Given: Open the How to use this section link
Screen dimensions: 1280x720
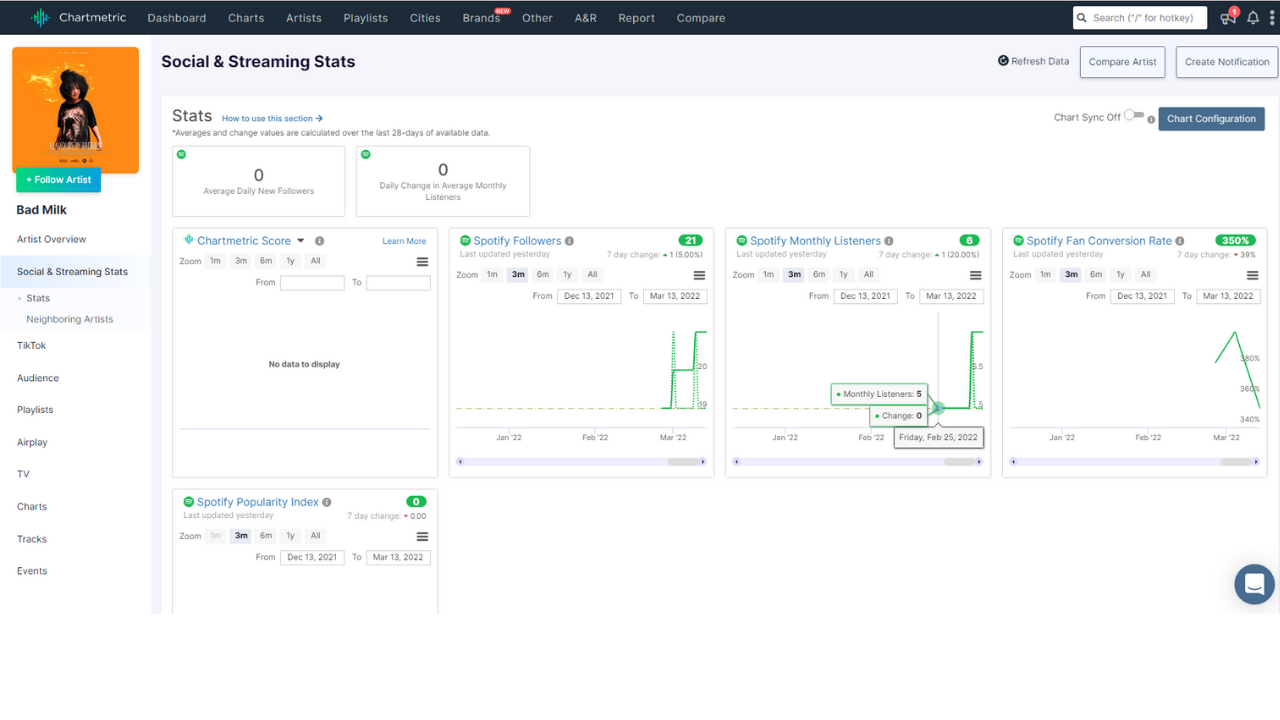Looking at the screenshot, I should (272, 119).
